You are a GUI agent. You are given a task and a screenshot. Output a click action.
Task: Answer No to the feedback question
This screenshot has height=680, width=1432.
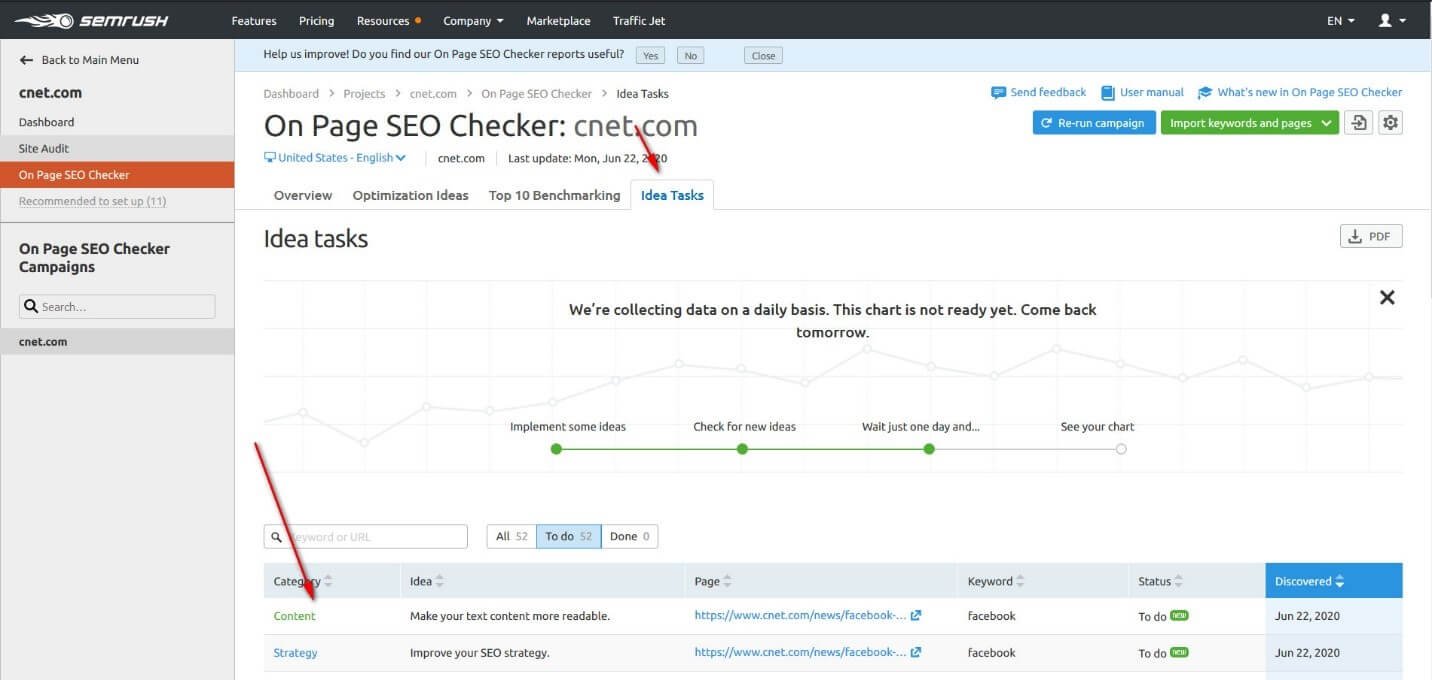pyautogui.click(x=690, y=56)
